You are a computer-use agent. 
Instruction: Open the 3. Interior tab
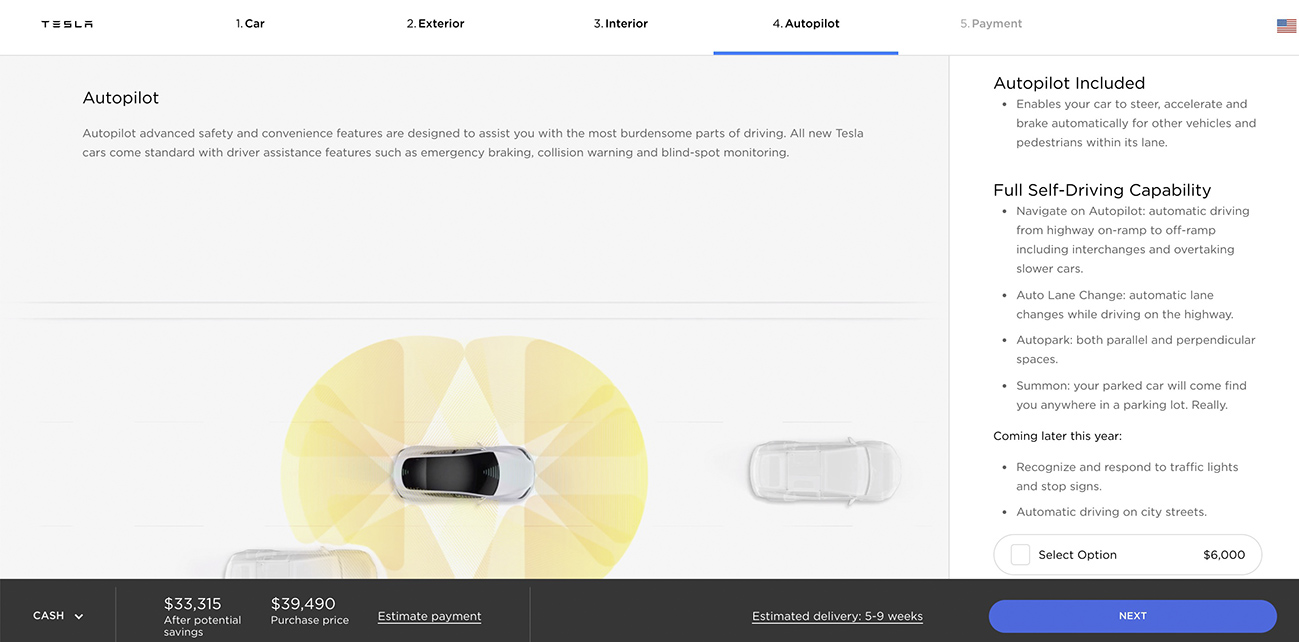click(x=621, y=24)
